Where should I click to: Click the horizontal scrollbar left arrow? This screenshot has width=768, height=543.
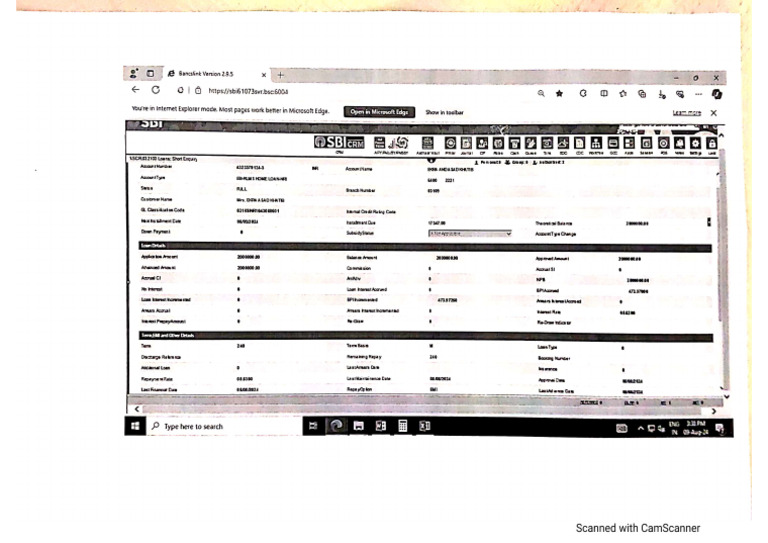(137, 409)
